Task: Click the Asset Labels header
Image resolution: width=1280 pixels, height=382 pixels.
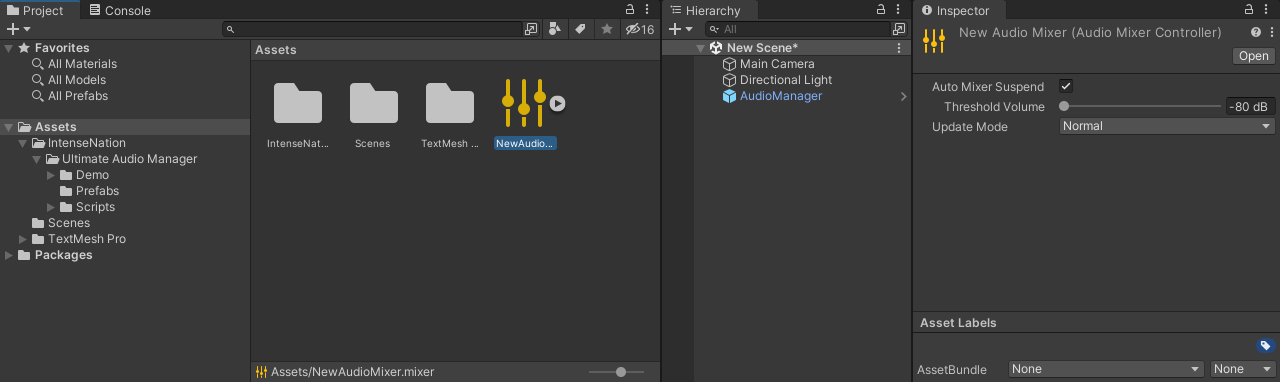Action: (x=958, y=323)
